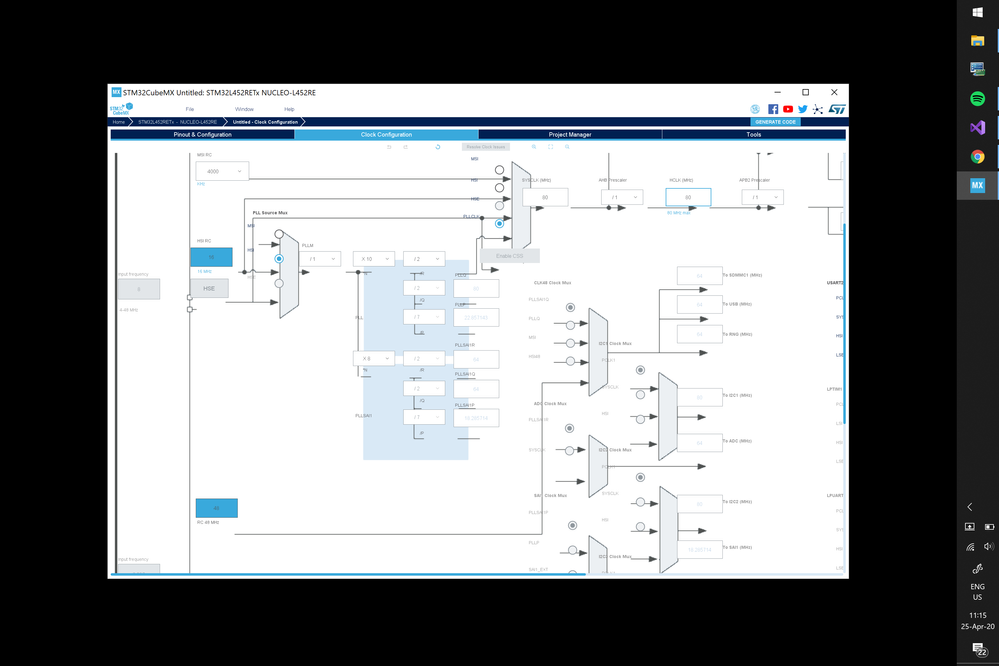
Task: Open the PLL /Q divider dropdown
Action: point(424,288)
